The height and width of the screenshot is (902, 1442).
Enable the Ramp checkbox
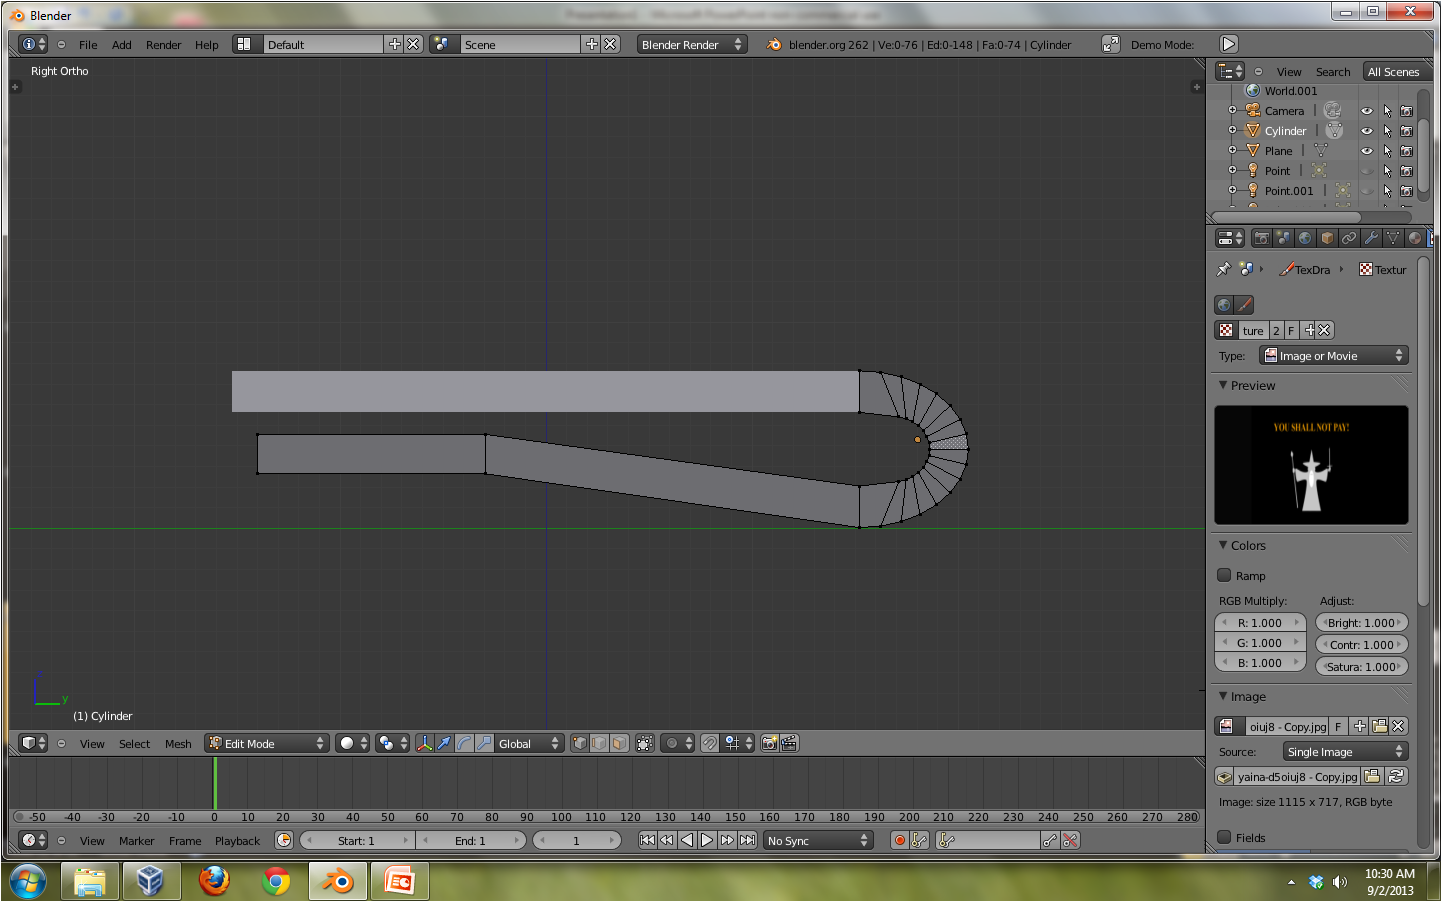(x=1224, y=575)
